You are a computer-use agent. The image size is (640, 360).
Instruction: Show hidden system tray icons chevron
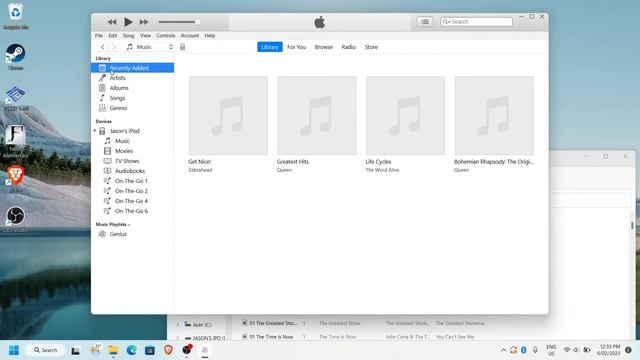pos(503,350)
